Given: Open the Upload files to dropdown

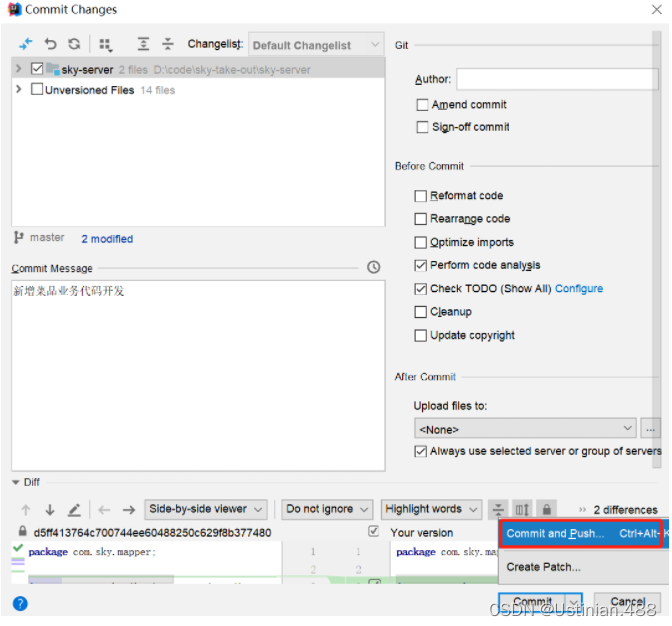Looking at the screenshot, I should tap(525, 428).
